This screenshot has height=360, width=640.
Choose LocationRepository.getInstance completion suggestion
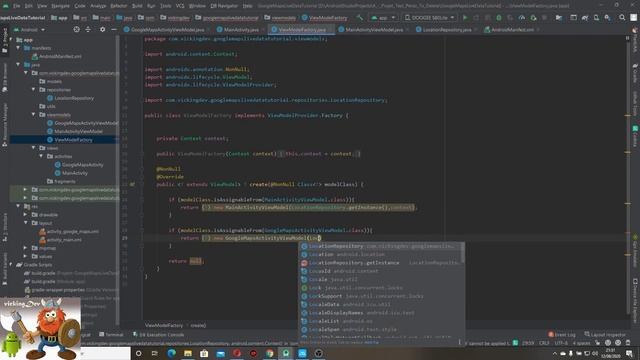tap(382, 263)
